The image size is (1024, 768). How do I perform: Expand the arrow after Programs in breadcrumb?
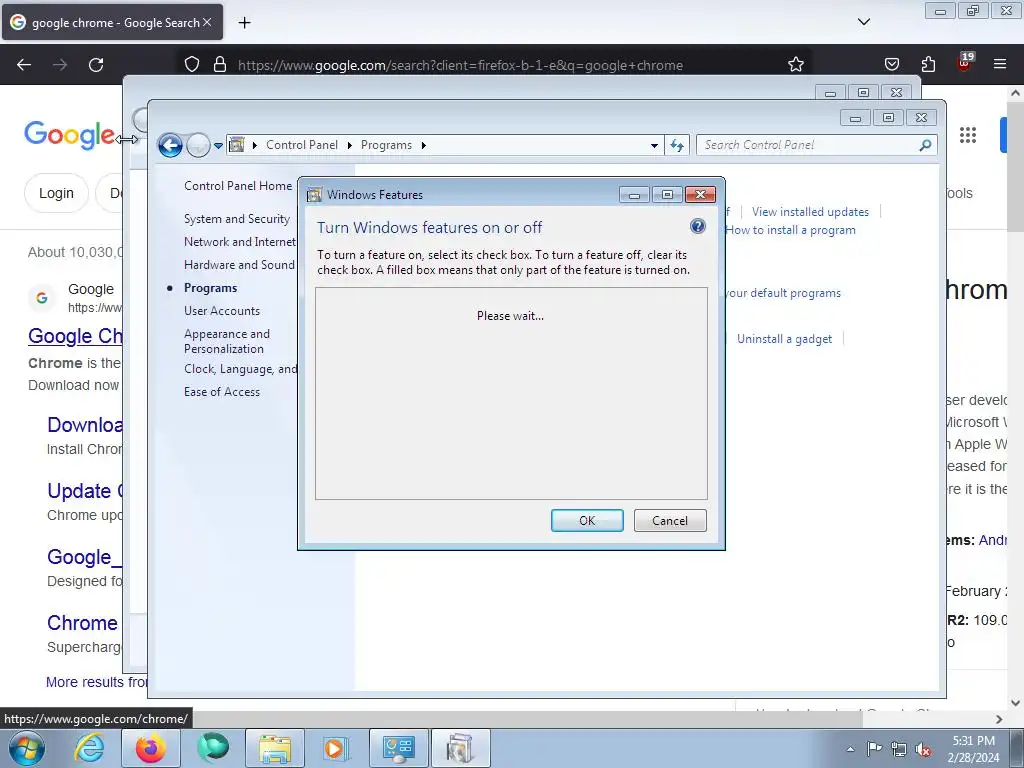tap(423, 145)
